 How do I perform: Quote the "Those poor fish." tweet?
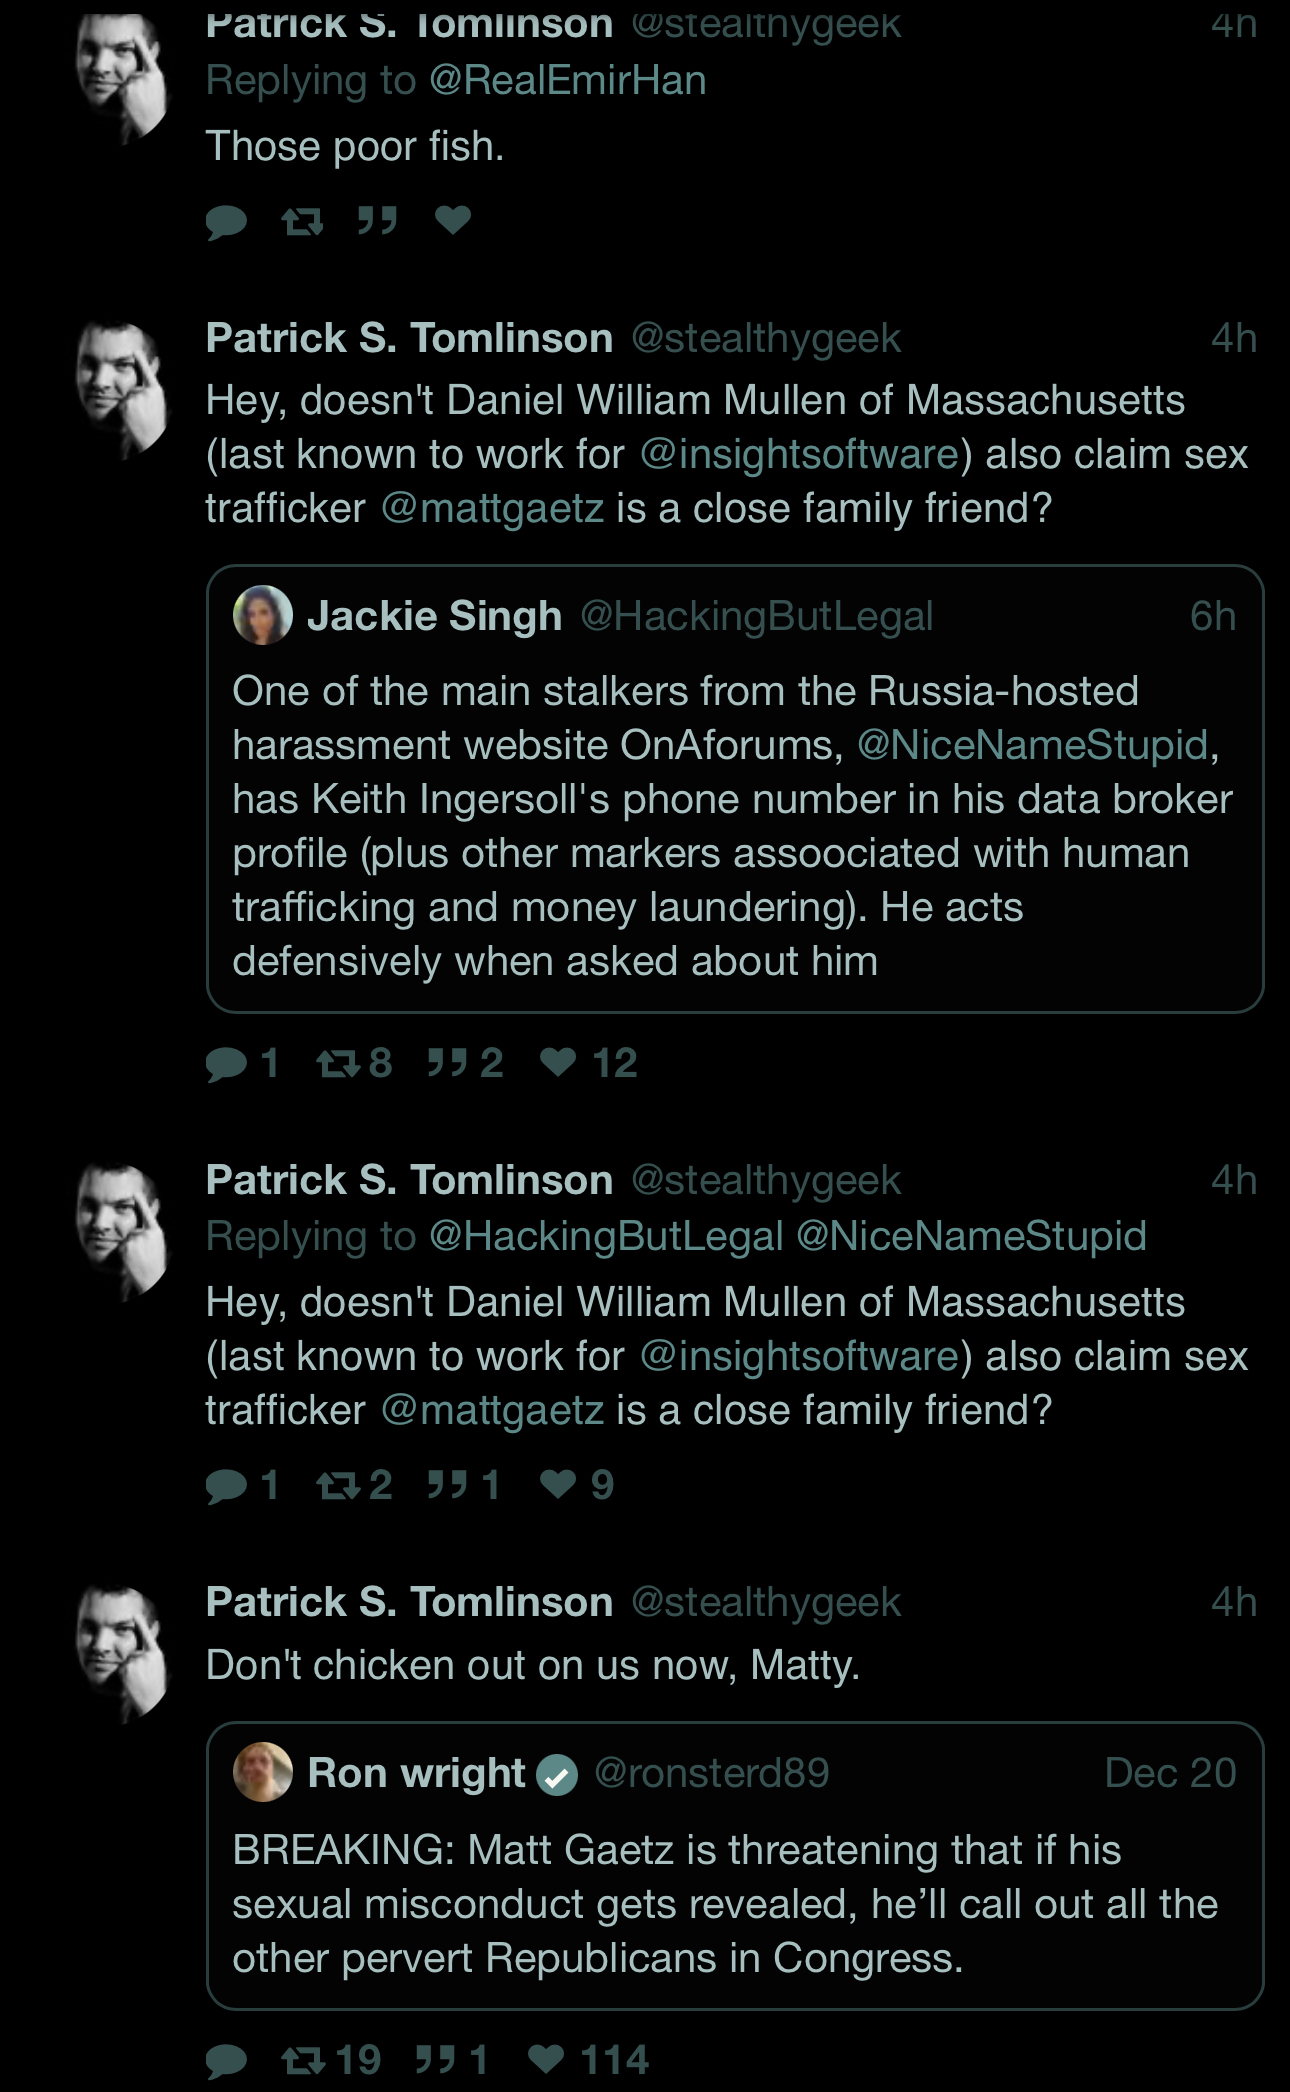[x=378, y=219]
